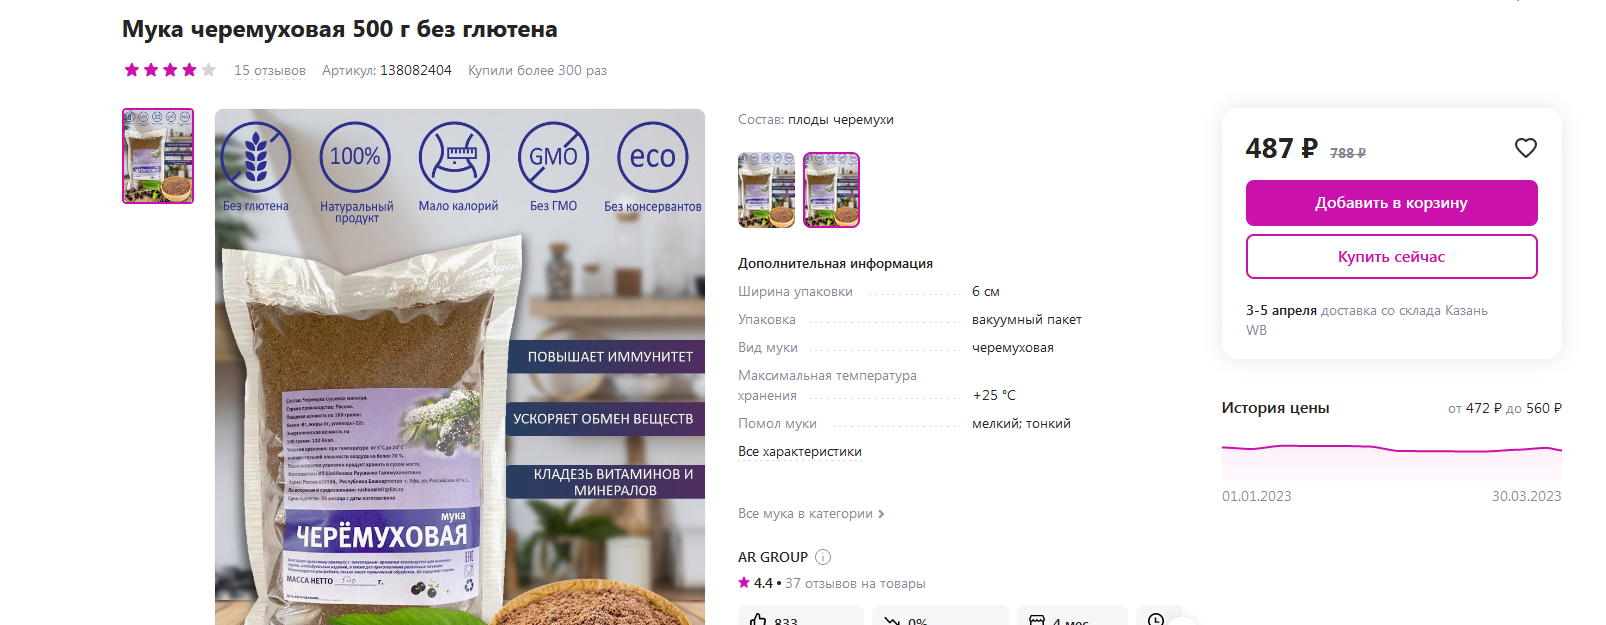Open seller info icon next to AR GROUP

click(823, 557)
